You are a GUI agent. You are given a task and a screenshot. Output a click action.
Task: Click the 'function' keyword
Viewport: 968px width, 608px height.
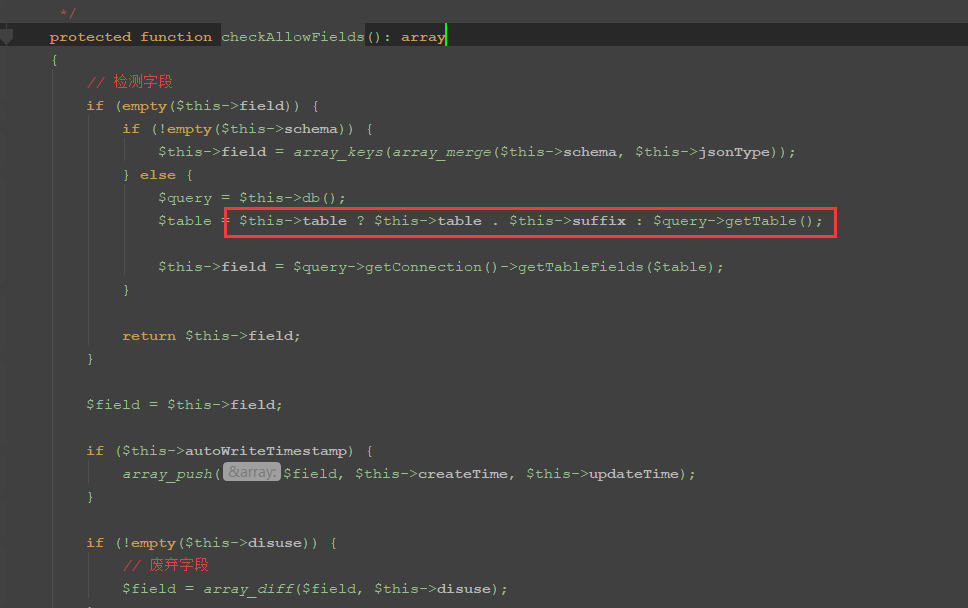pyautogui.click(x=176, y=37)
